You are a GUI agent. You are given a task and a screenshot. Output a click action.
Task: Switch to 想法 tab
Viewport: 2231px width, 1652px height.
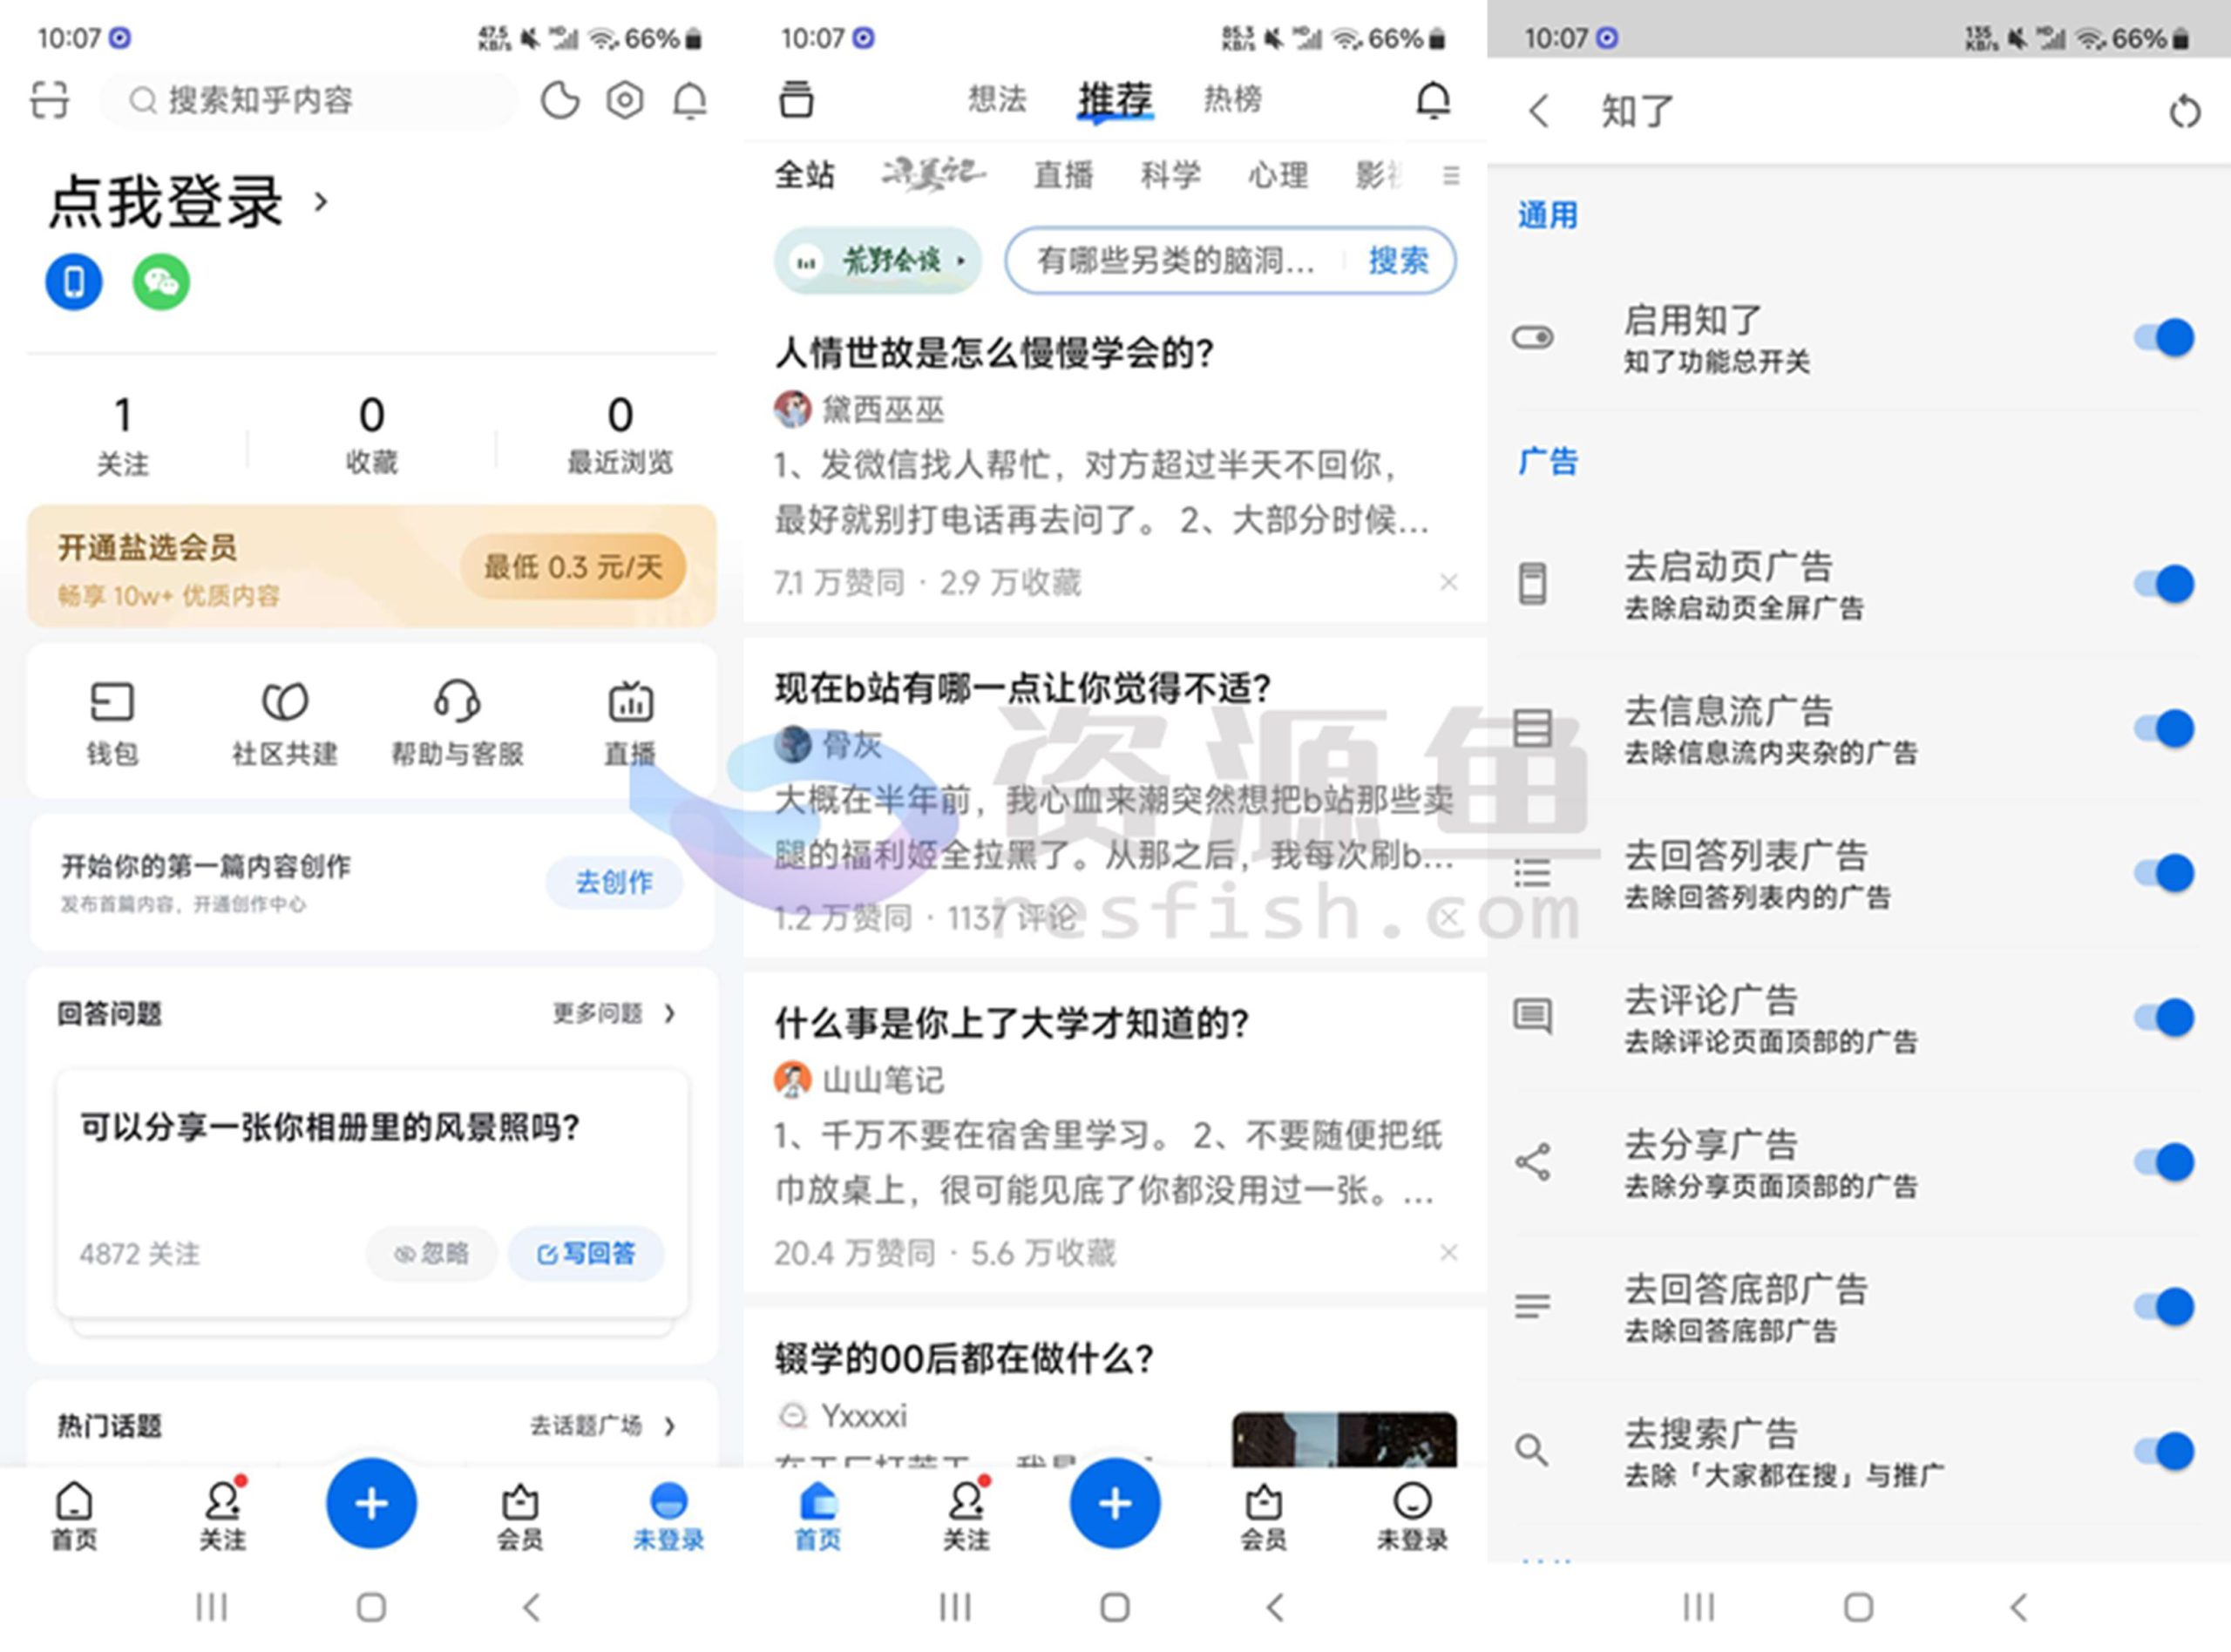[997, 99]
